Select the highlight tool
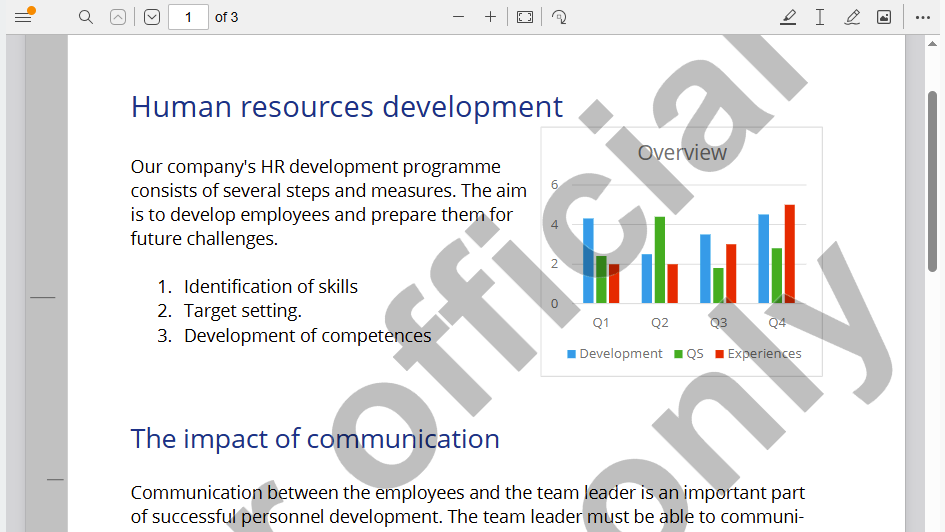 click(788, 17)
